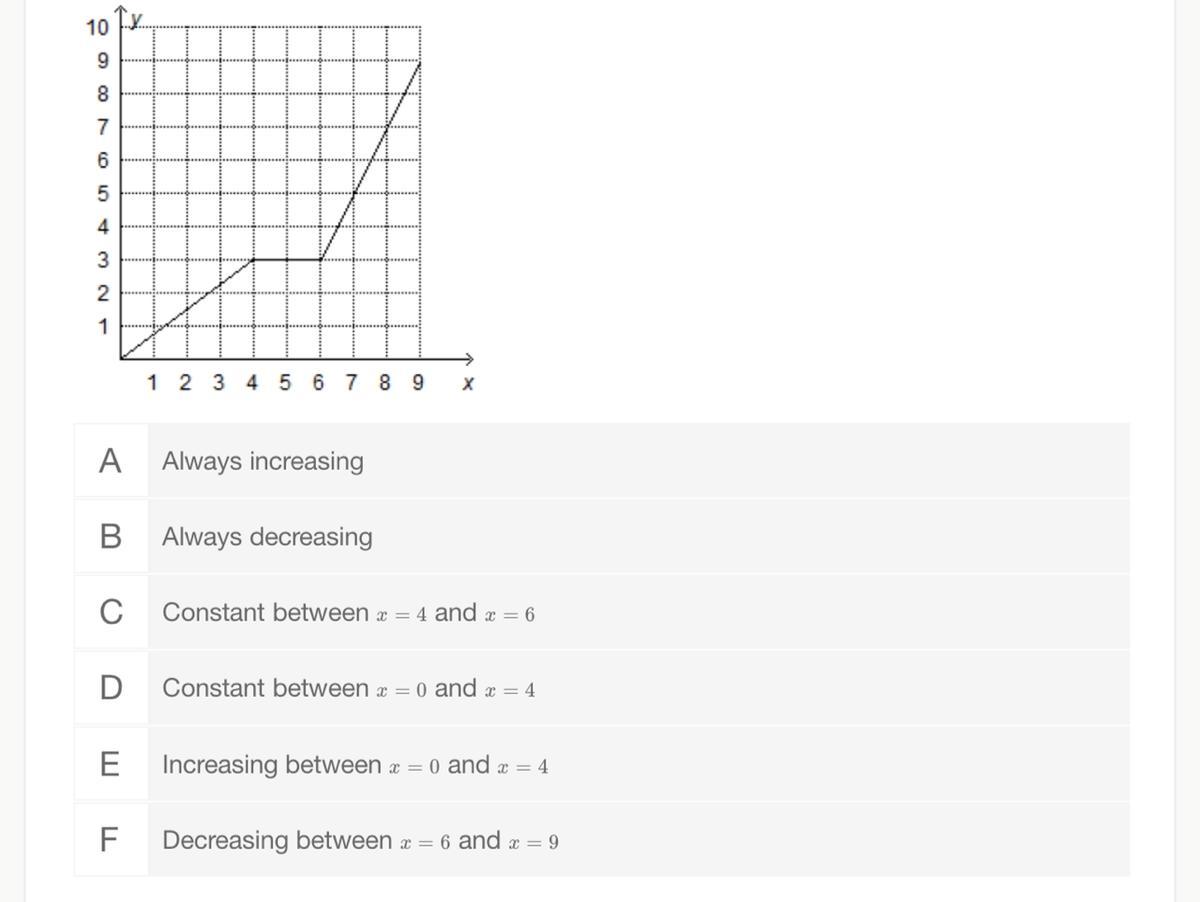
Task: Click the flat horizontal segment of the graph line
Action: pyautogui.click(x=287, y=259)
